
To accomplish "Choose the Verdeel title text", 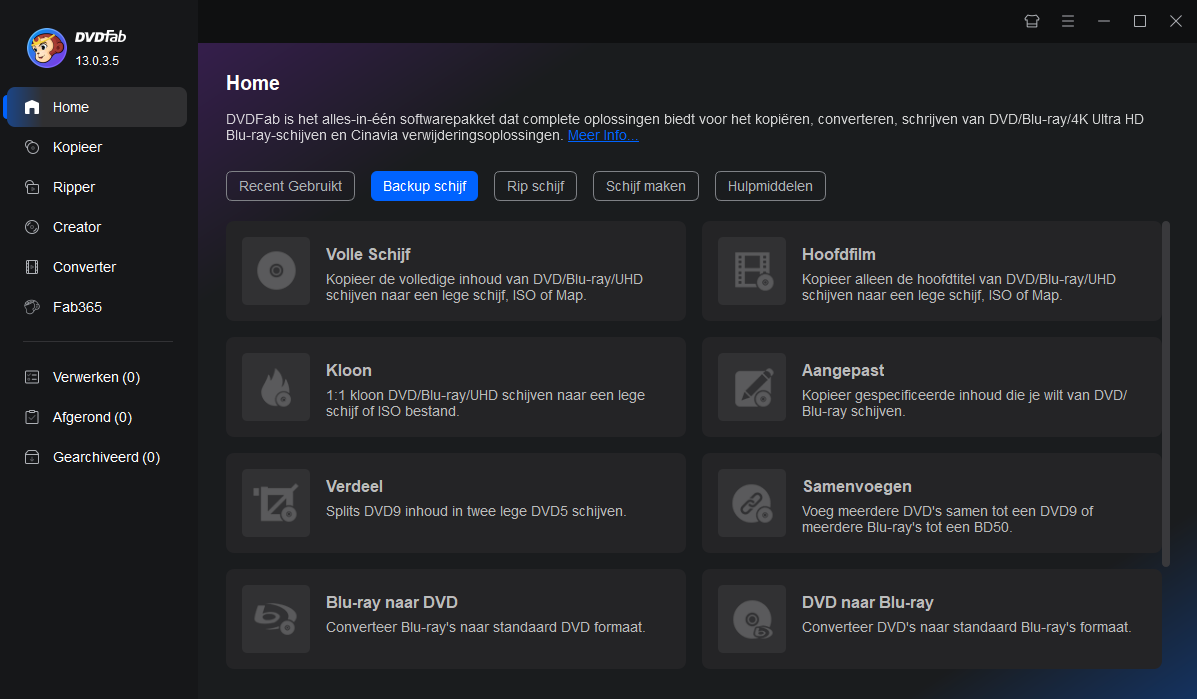I will [354, 486].
